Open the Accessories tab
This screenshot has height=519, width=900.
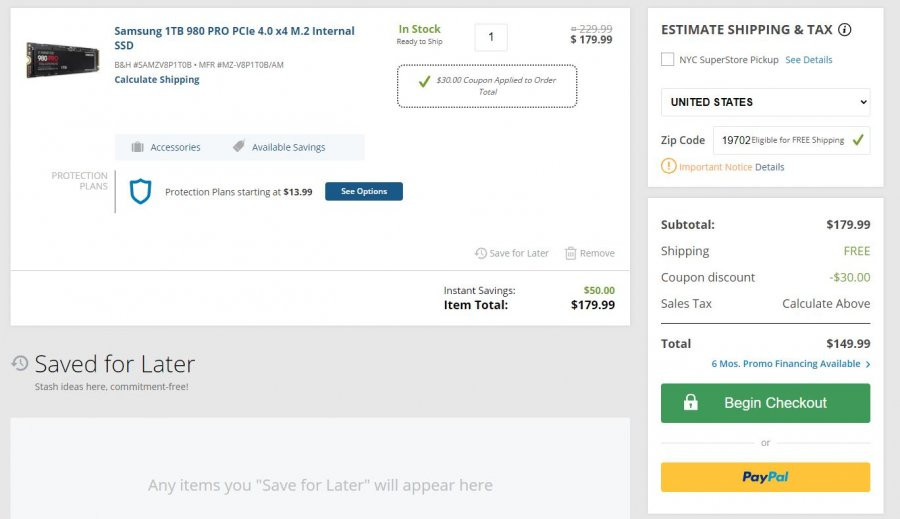tap(166, 147)
